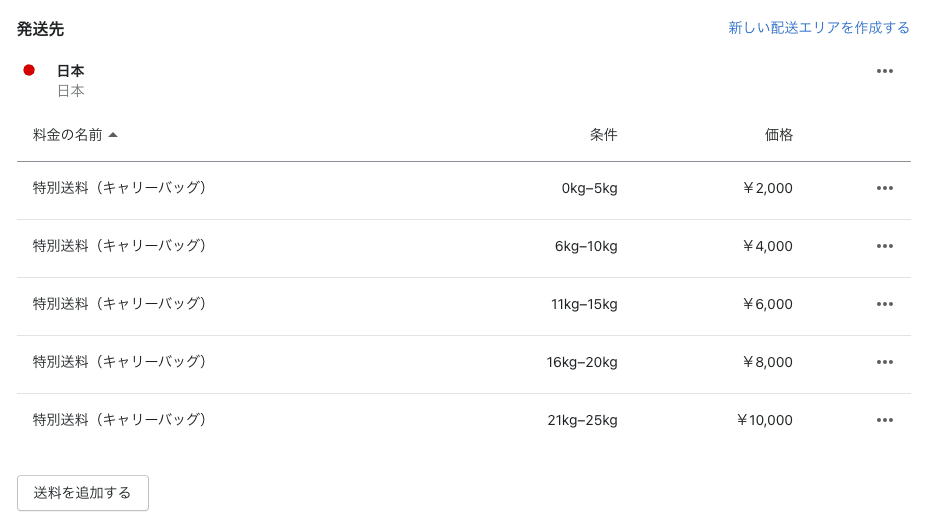The width and height of the screenshot is (926, 526).
Task: Click the ¥10,000 price cell
Action: 764,420
